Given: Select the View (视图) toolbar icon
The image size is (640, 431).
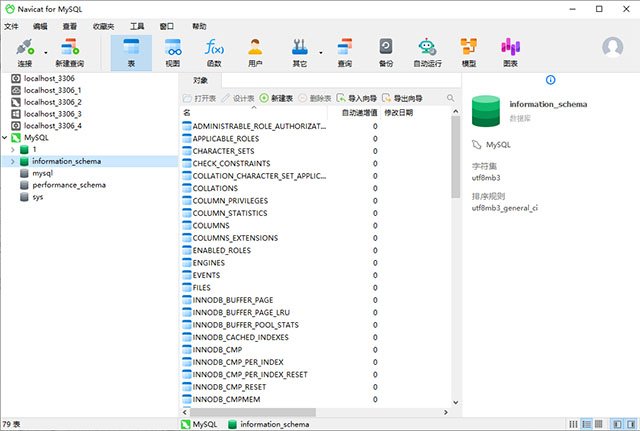Looking at the screenshot, I should pos(173,52).
